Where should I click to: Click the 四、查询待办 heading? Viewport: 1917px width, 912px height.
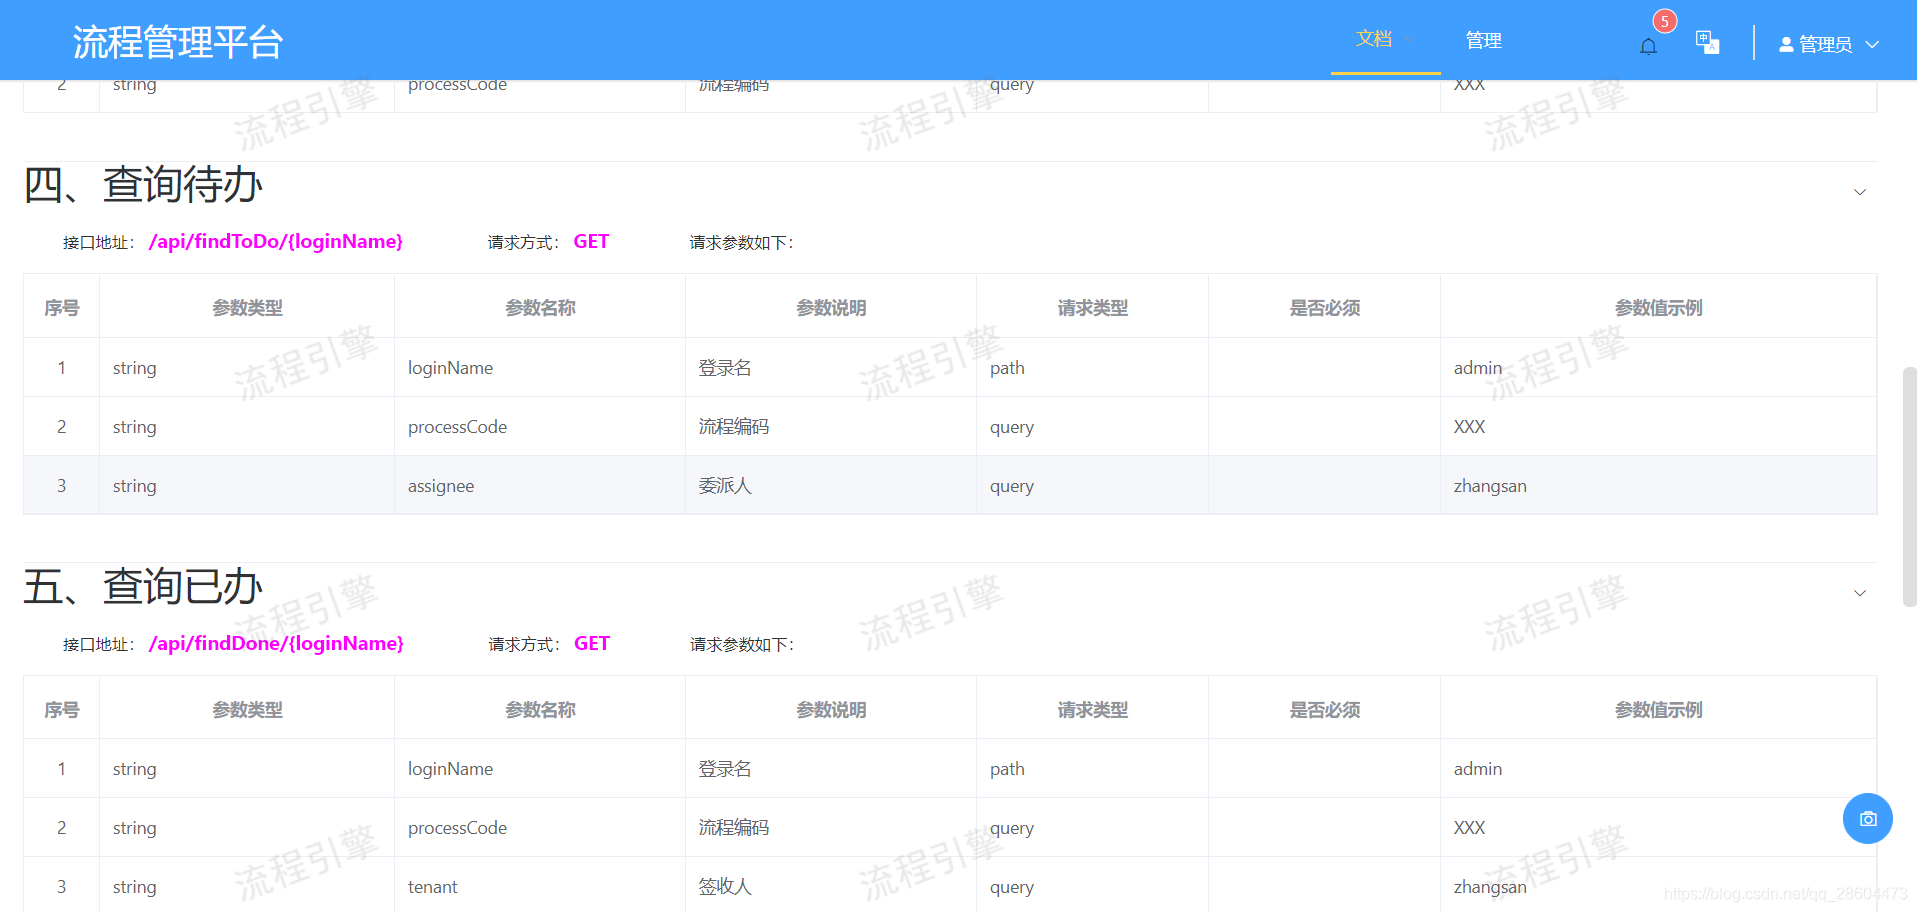point(143,184)
